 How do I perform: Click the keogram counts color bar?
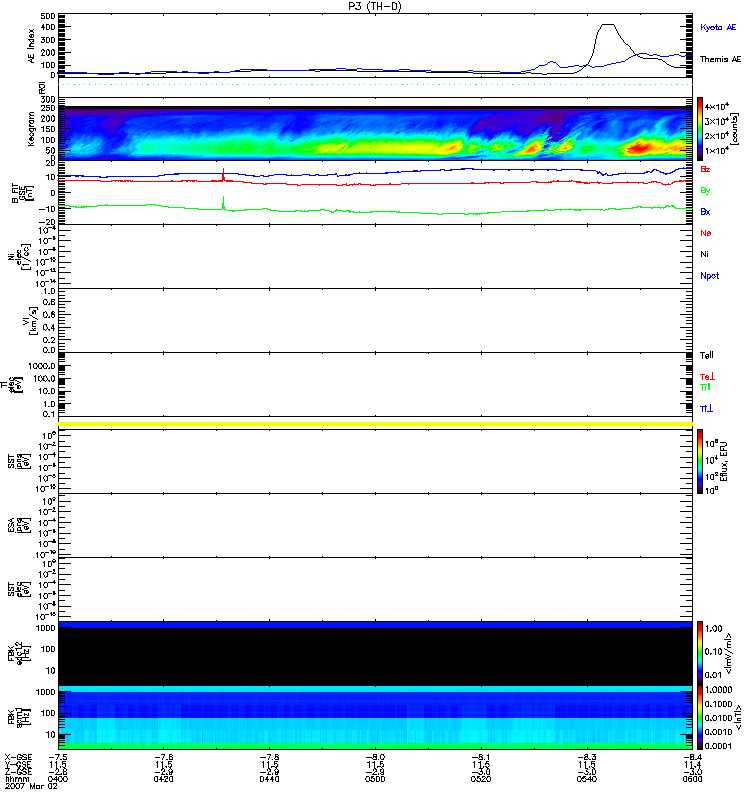(x=701, y=128)
